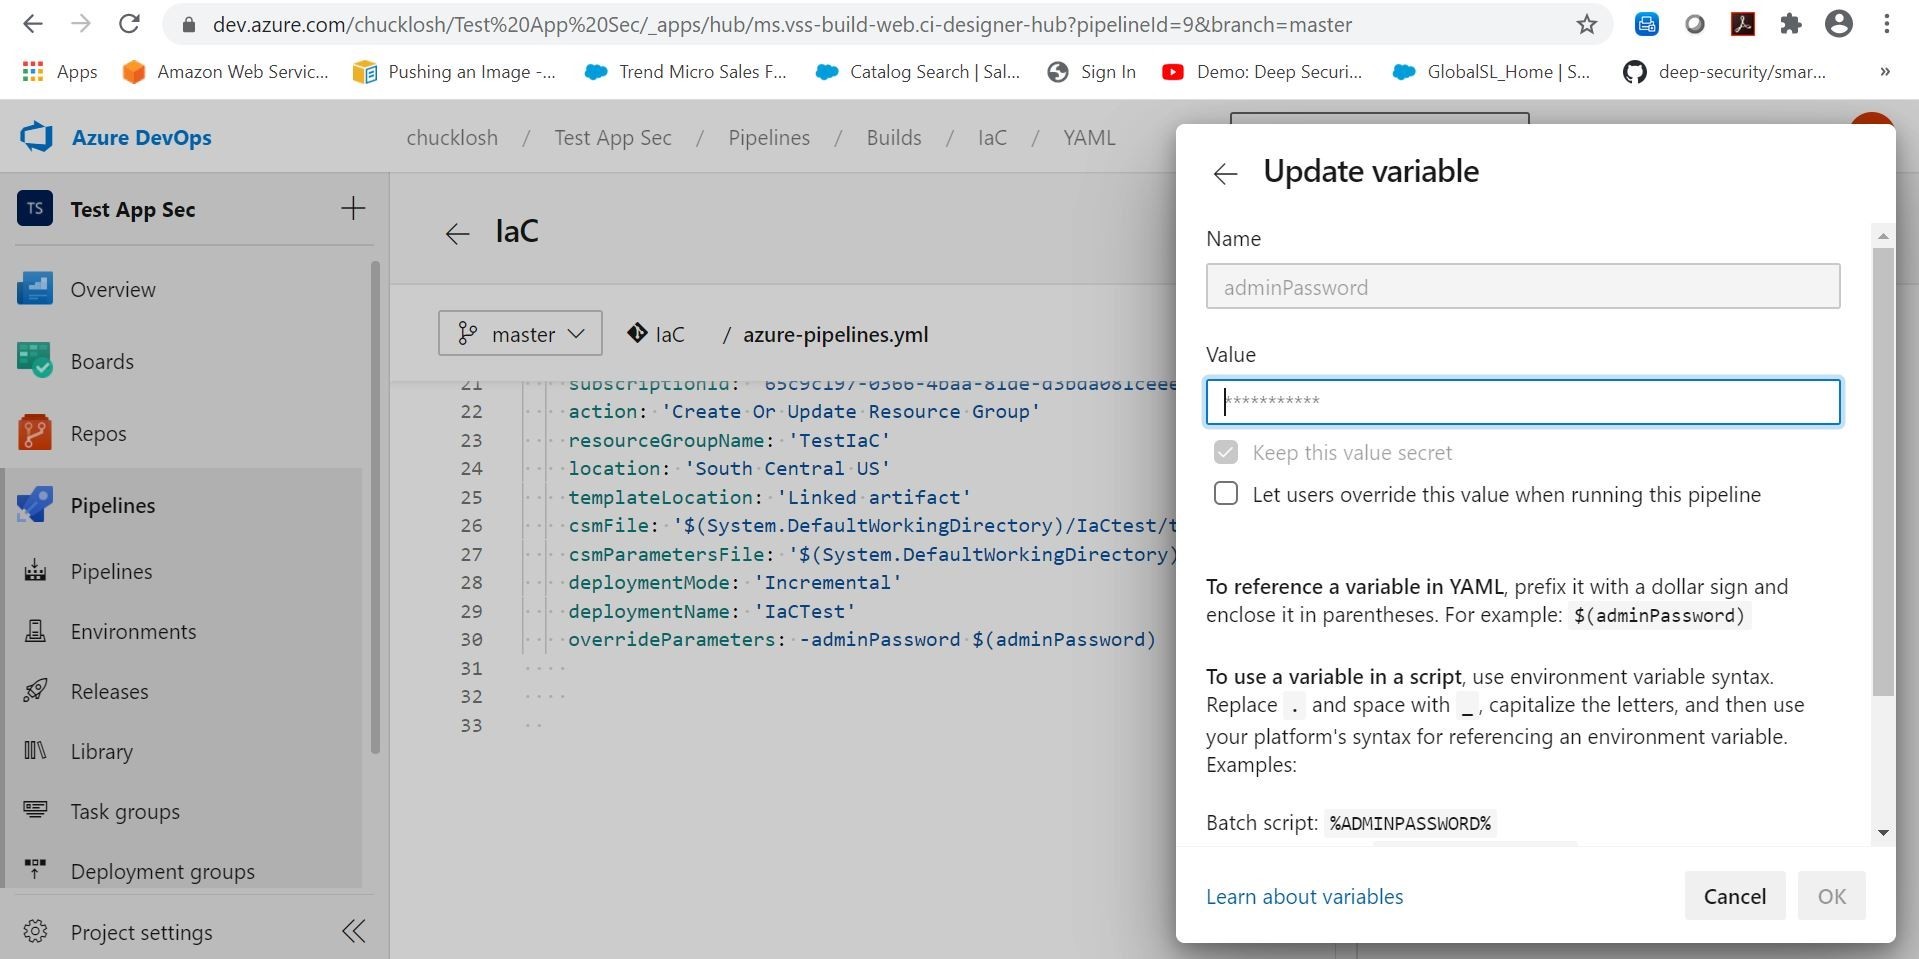Open Project settings gear

36,931
